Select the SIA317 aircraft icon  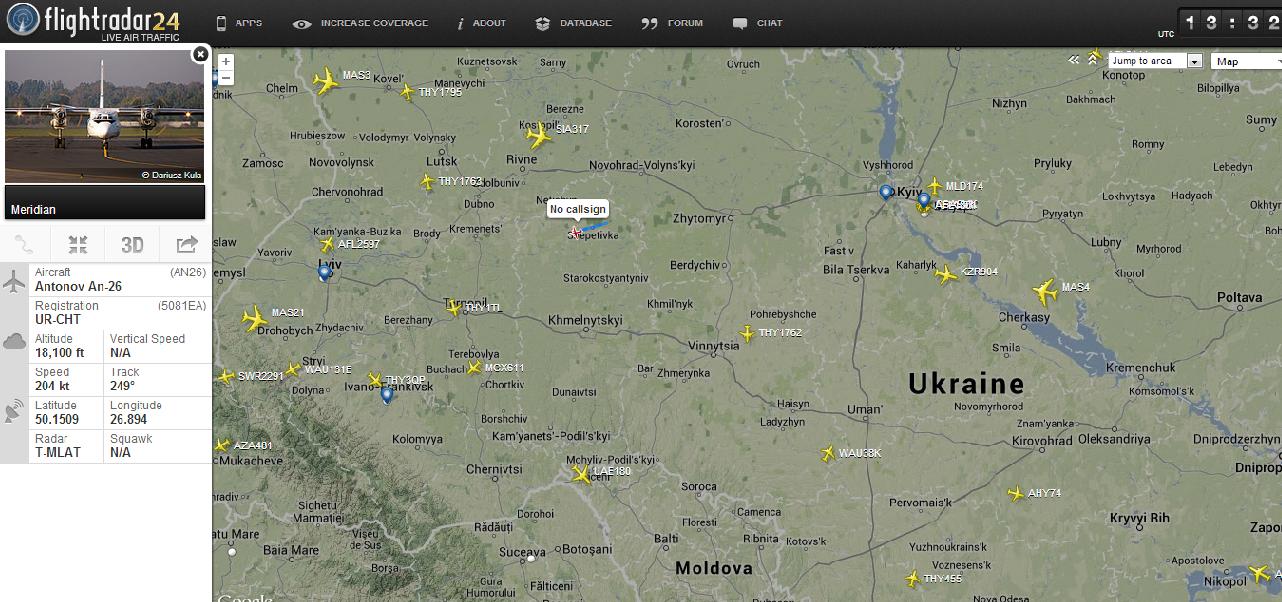point(538,135)
